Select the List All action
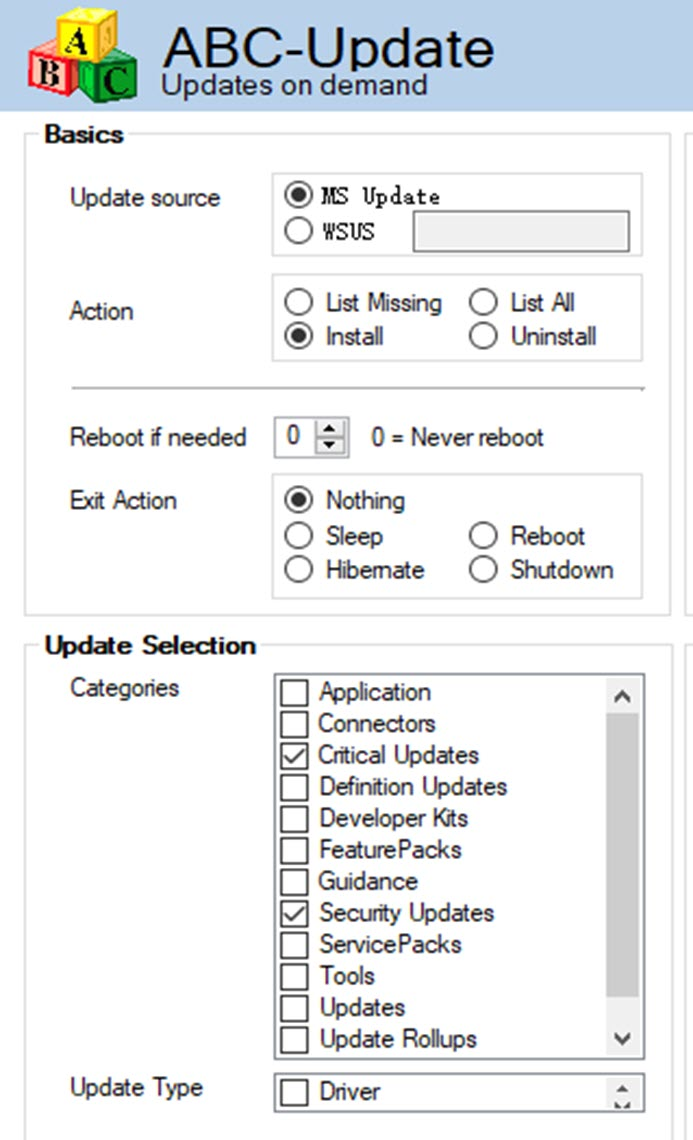The width and height of the screenshot is (693, 1140). (483, 302)
